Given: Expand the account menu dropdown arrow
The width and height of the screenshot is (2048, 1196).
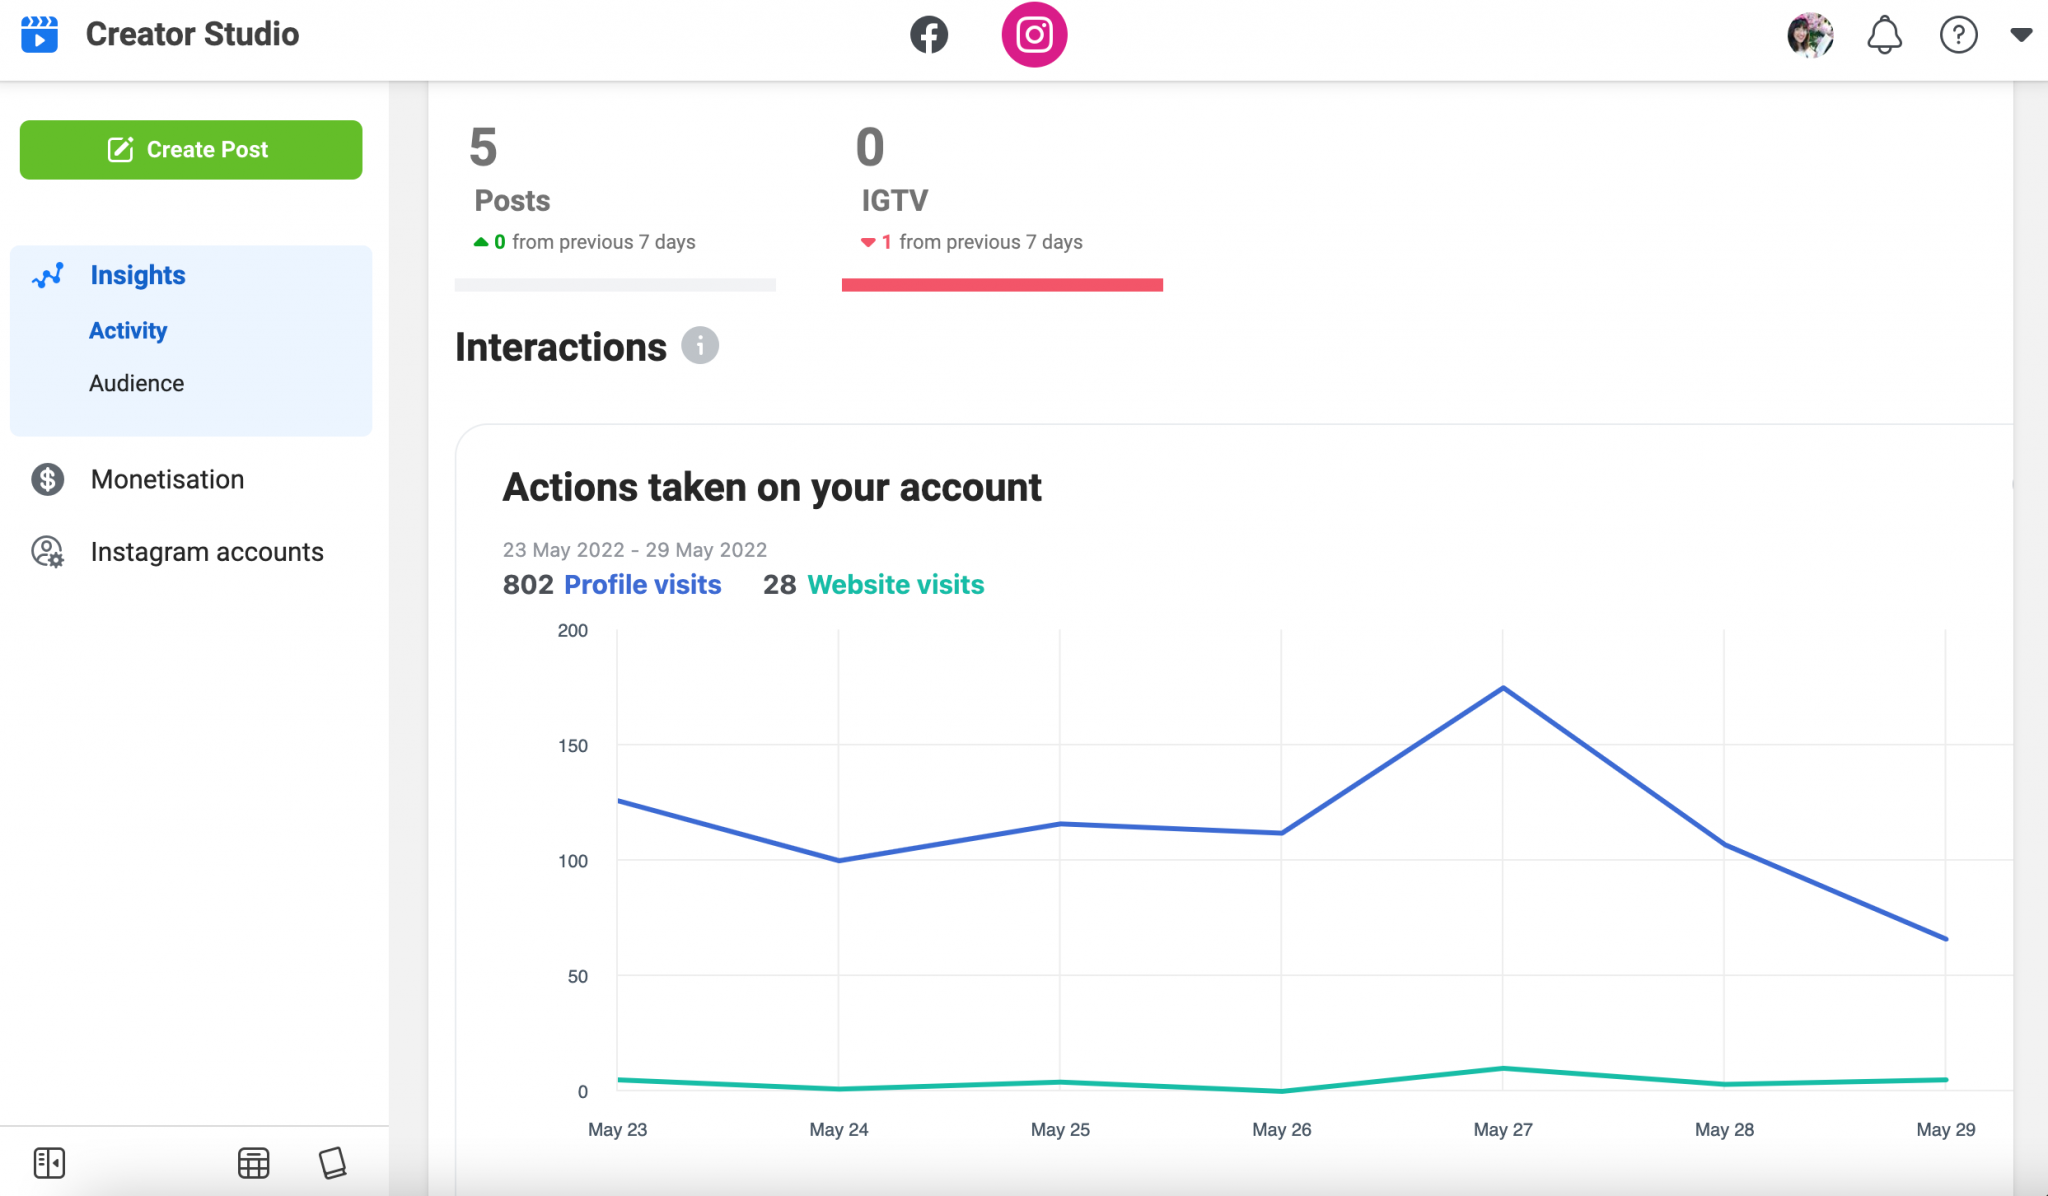Looking at the screenshot, I should coord(2021,33).
